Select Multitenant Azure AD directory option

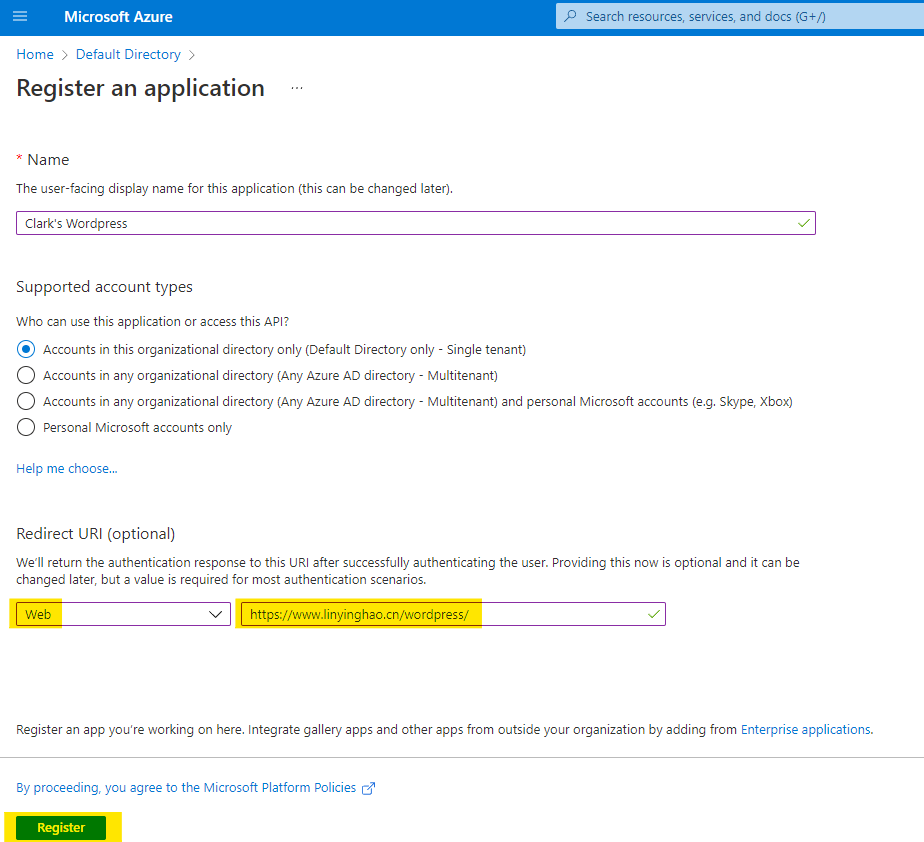click(27, 376)
